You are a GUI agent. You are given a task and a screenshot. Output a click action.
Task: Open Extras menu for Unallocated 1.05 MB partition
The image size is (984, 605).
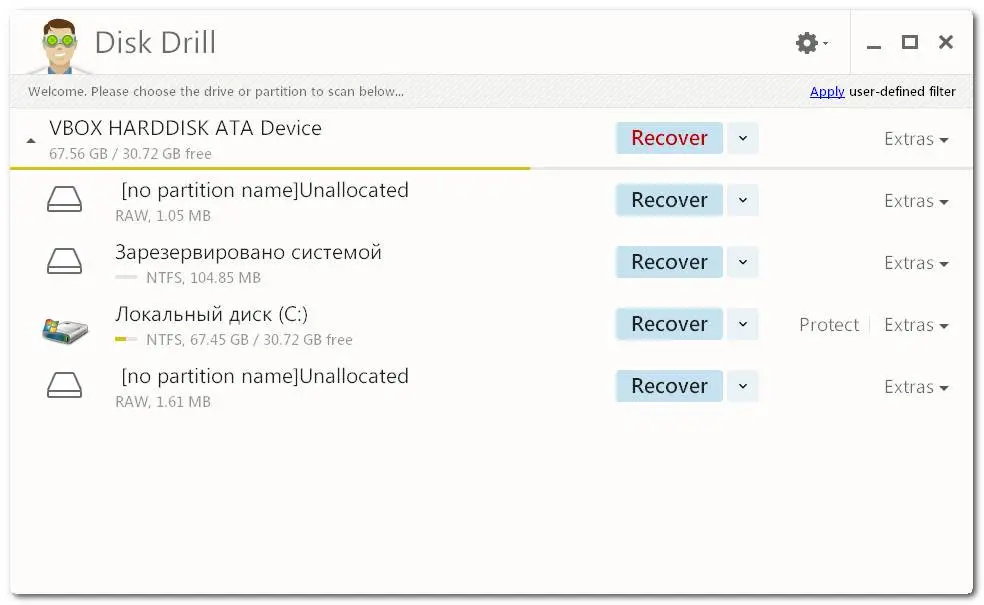pyautogui.click(x=916, y=201)
